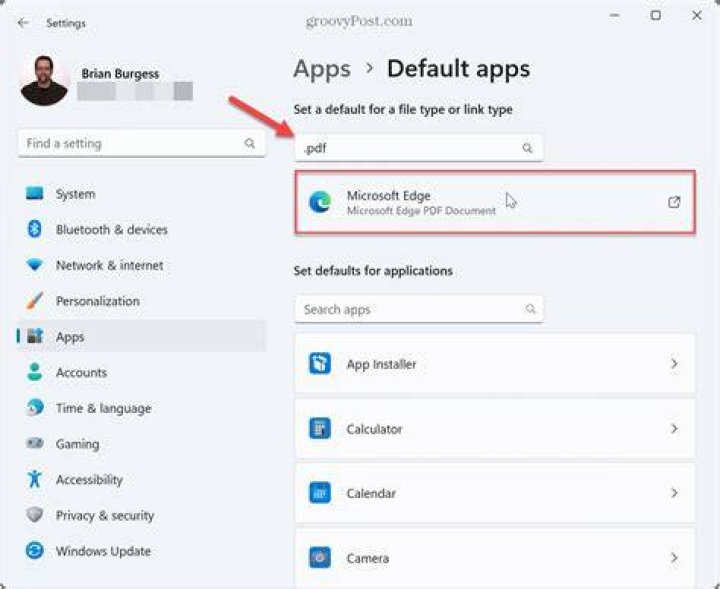Expand Calendar chevron
This screenshot has width=720, height=589.
(674, 493)
